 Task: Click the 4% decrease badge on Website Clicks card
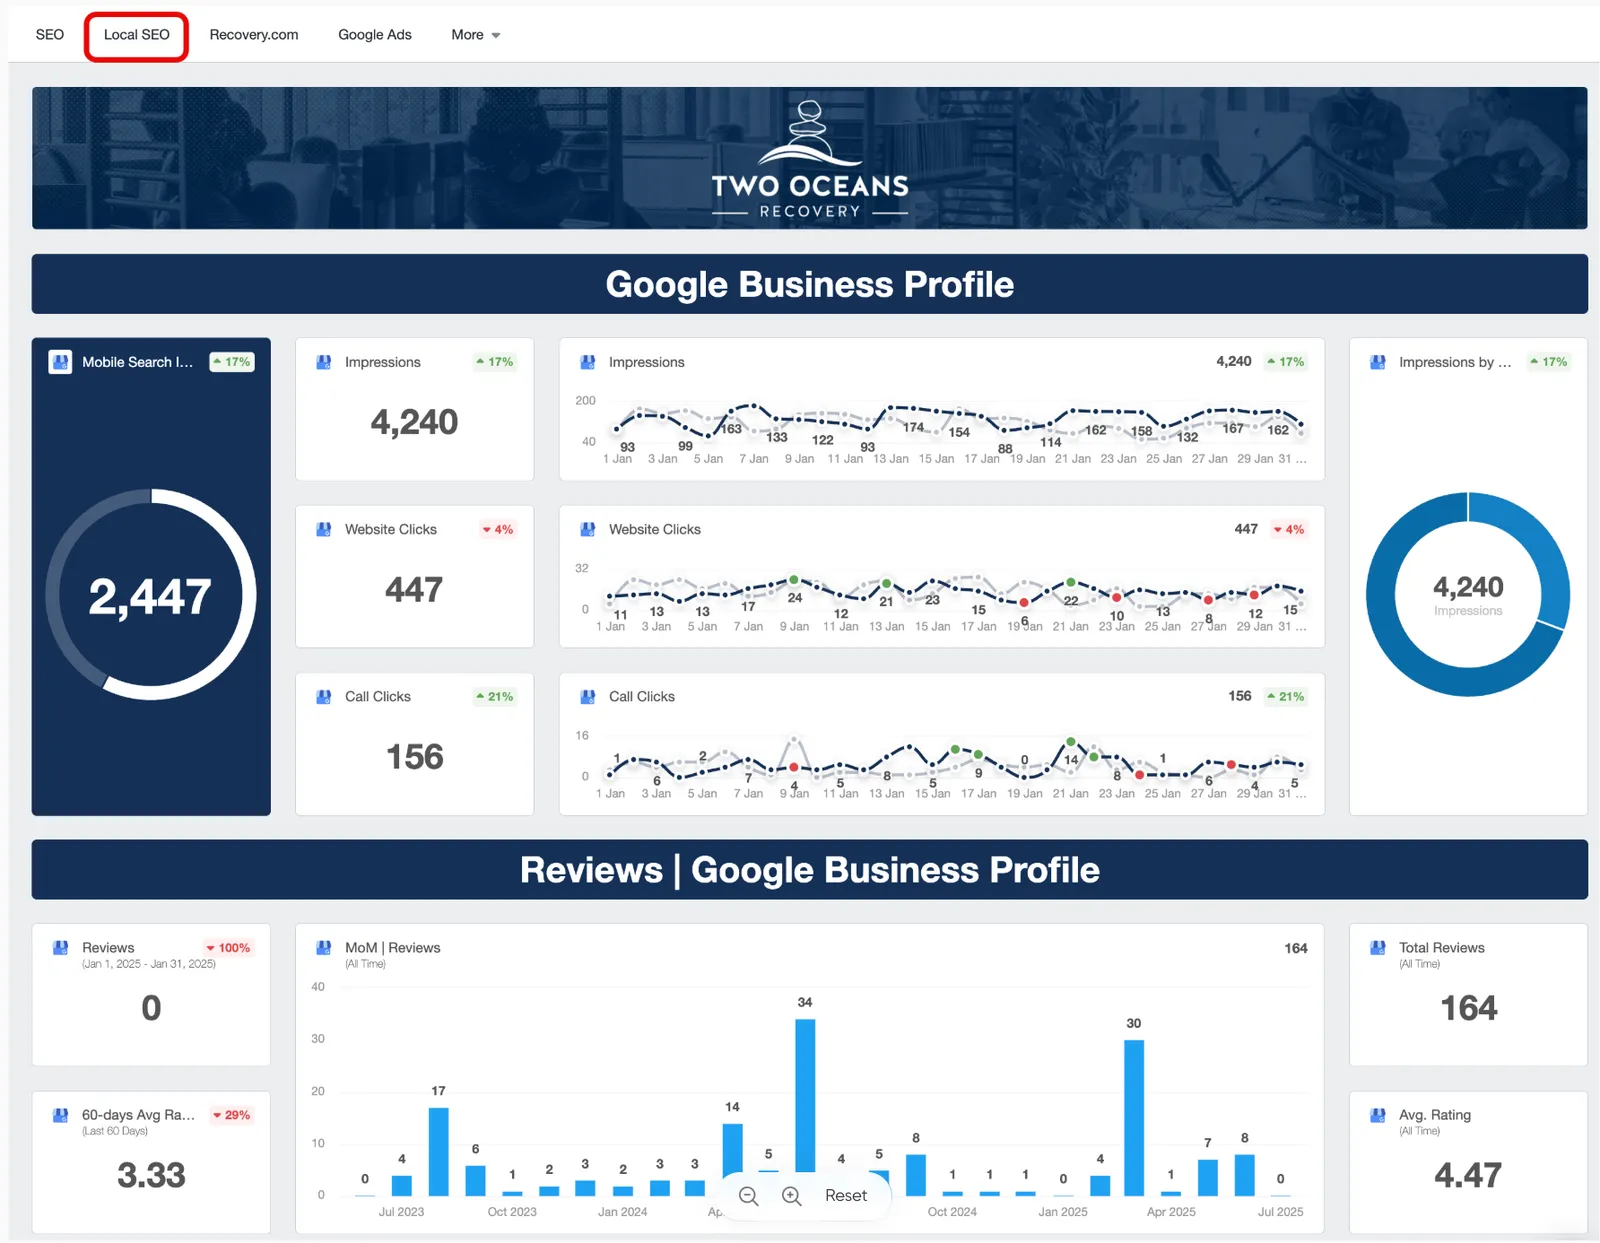pyautogui.click(x=498, y=529)
